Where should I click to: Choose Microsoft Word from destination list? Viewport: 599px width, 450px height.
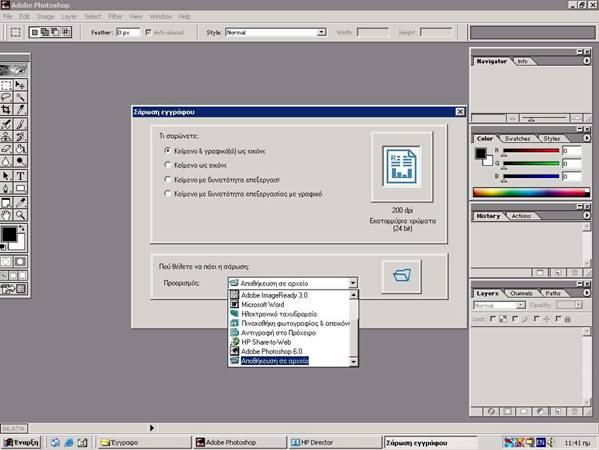click(x=289, y=304)
